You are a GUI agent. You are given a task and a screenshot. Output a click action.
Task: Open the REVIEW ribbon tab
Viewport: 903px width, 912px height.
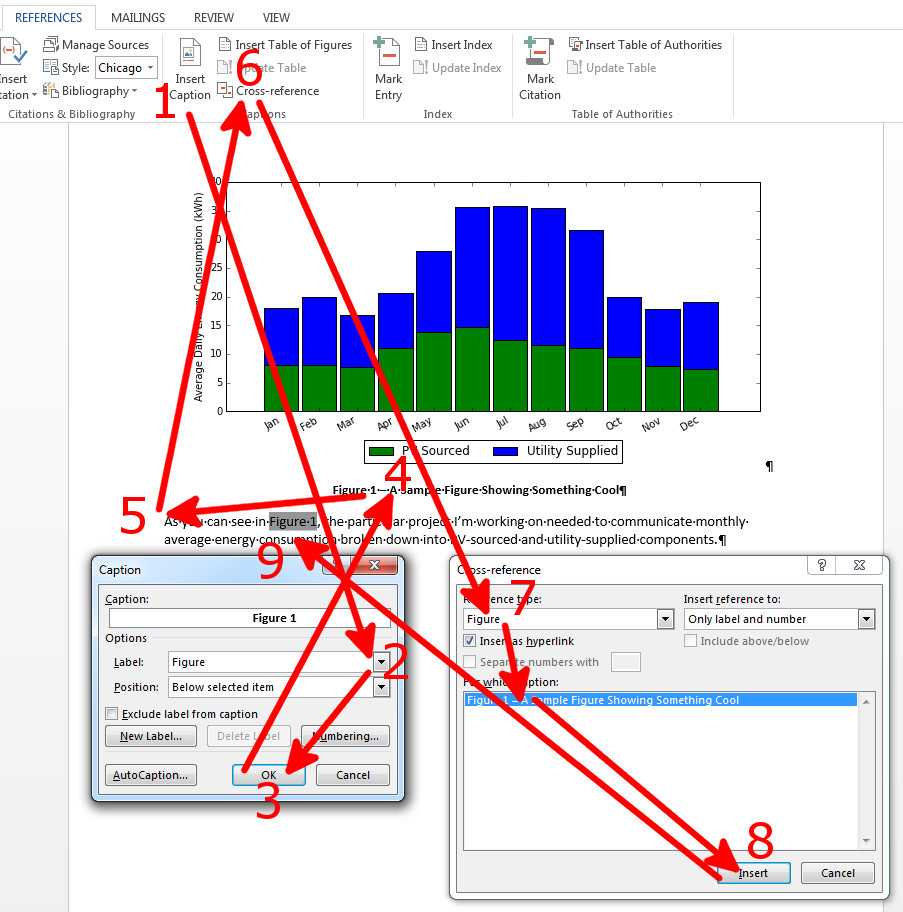[213, 17]
